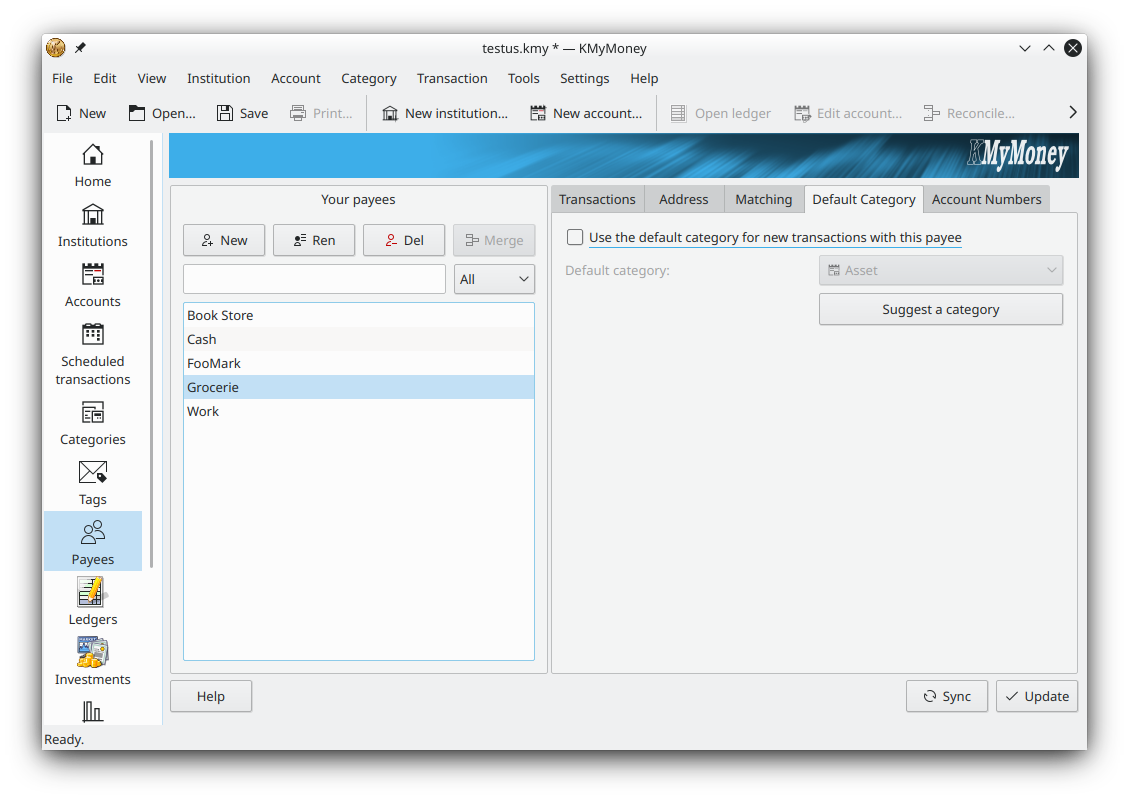Image resolution: width=1129 pixels, height=800 pixels.
Task: Switch to Categories view
Action: click(92, 424)
